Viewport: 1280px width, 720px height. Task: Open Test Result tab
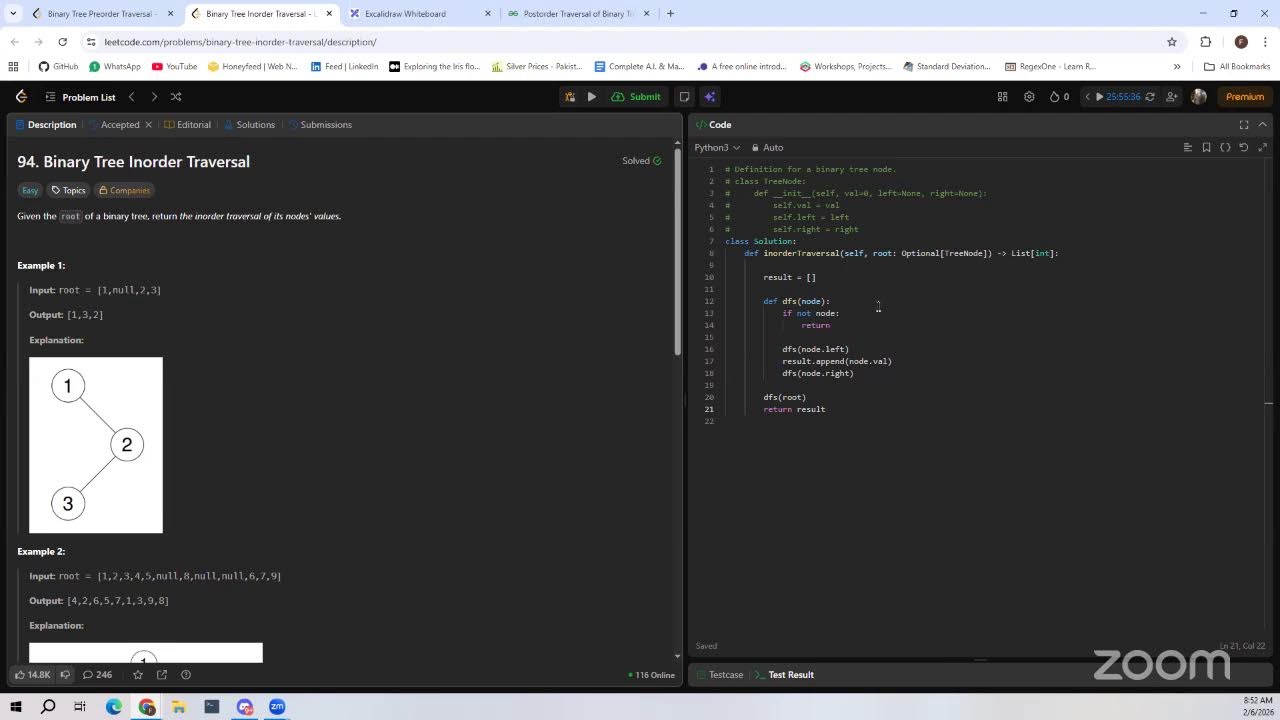tap(784, 675)
